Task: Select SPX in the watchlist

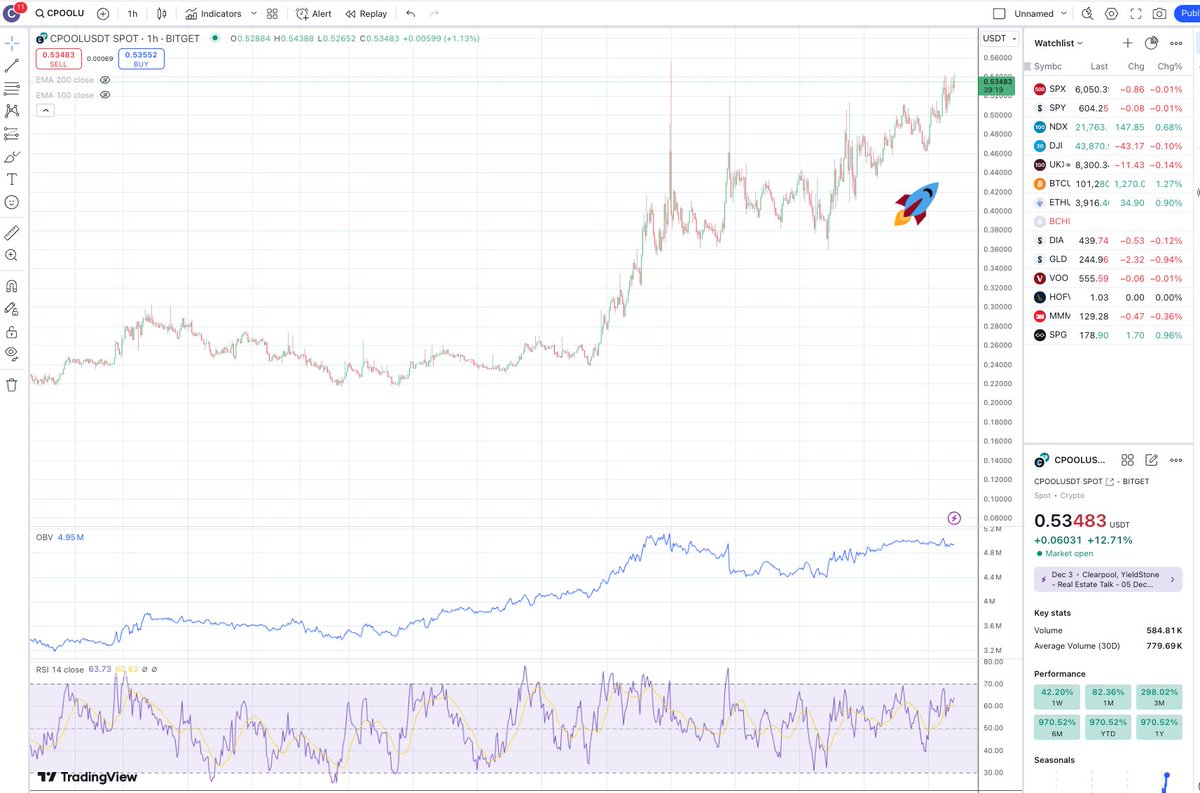Action: 1109,89
